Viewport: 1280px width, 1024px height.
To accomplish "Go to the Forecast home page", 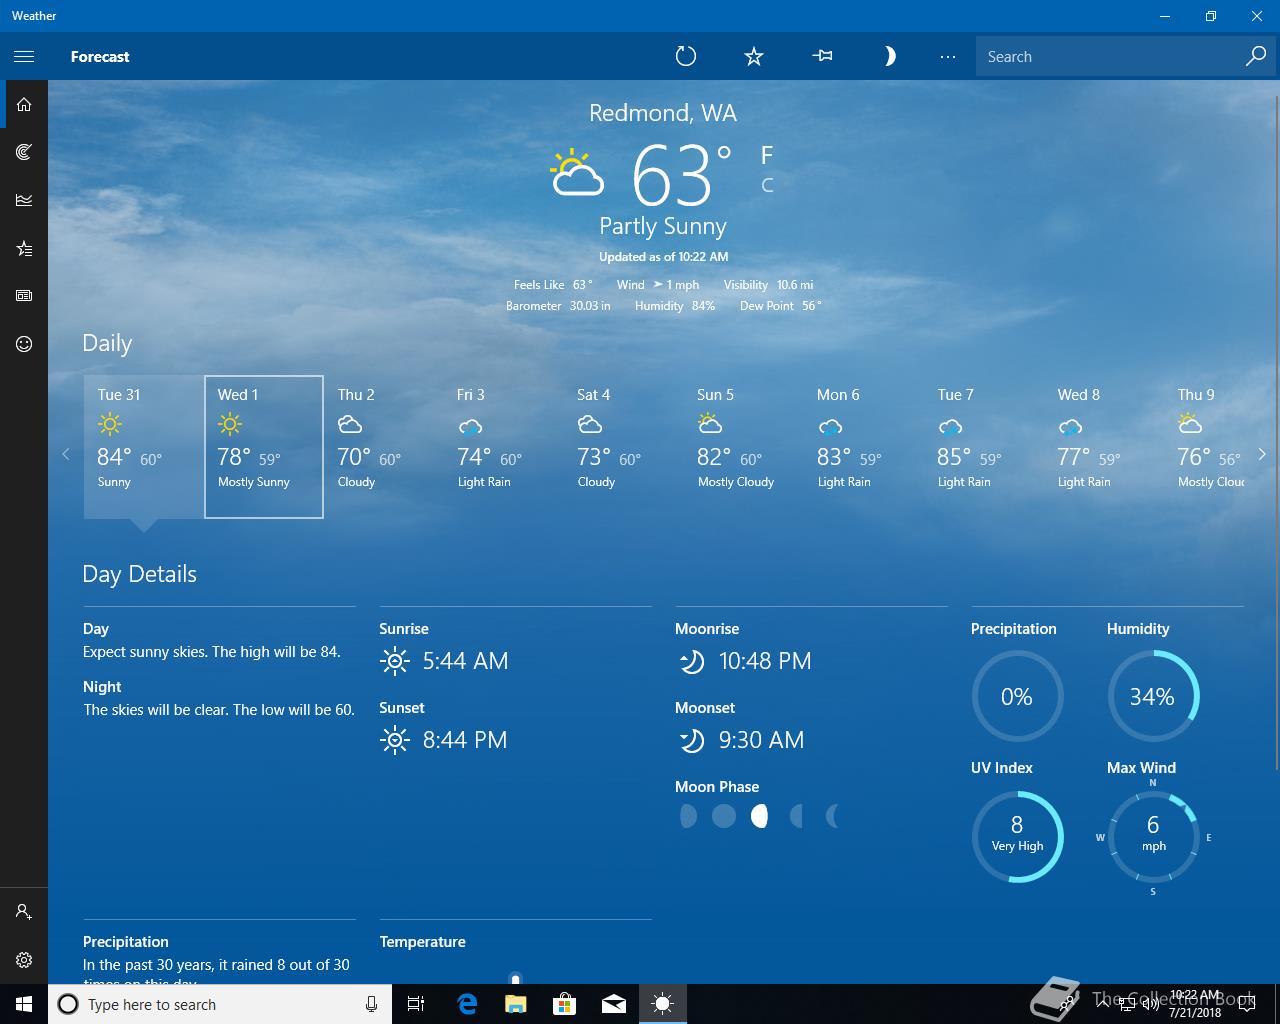I will [24, 104].
